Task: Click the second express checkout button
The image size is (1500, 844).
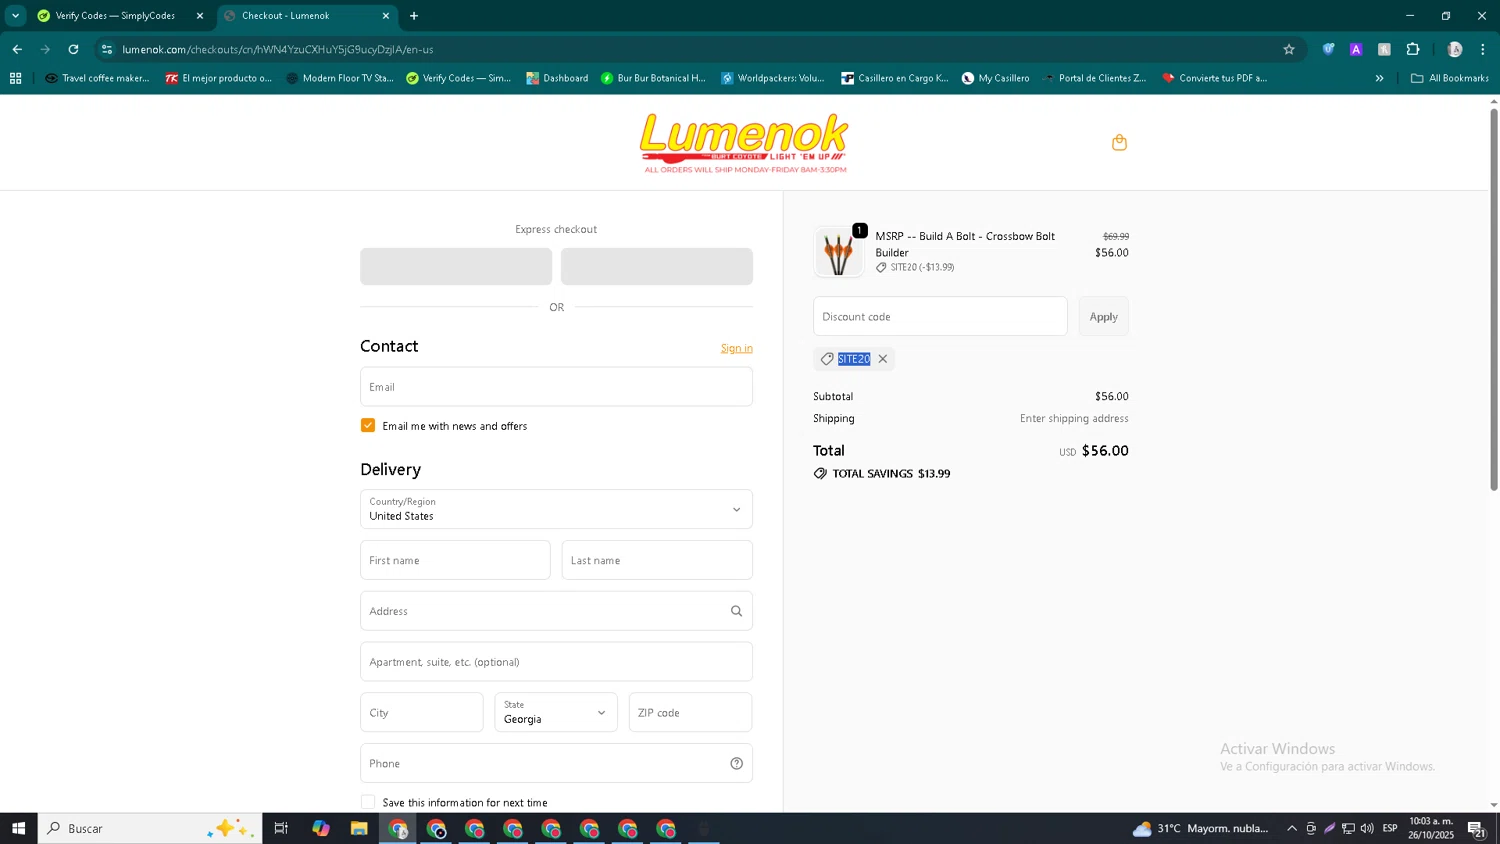Action: coord(657,266)
